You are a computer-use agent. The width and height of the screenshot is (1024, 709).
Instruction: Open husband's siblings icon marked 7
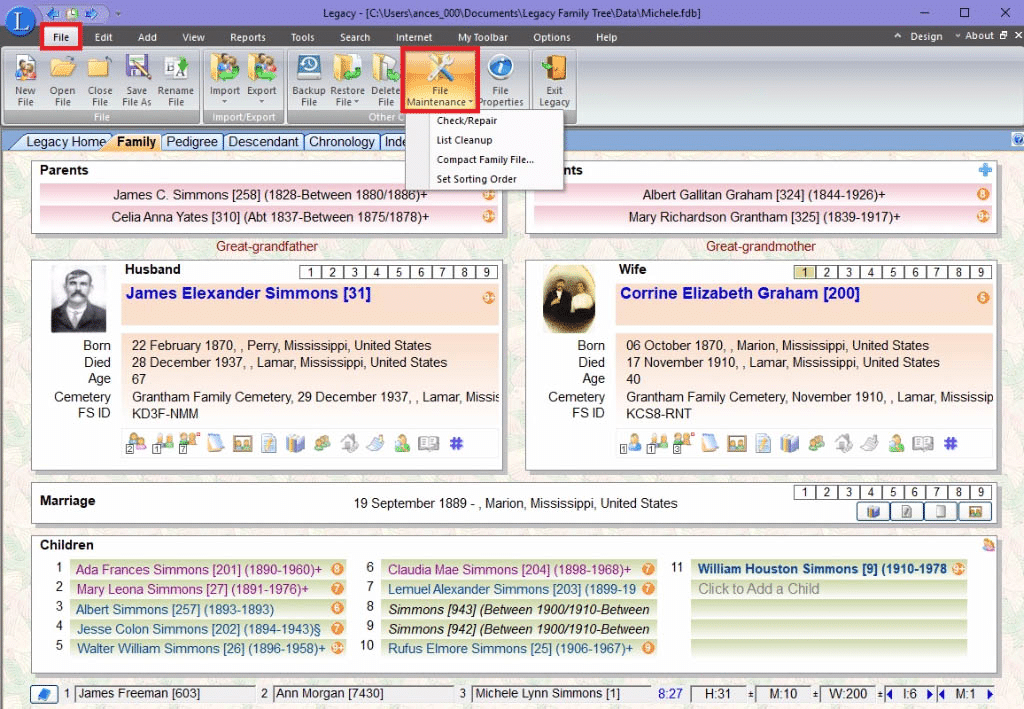click(189, 443)
